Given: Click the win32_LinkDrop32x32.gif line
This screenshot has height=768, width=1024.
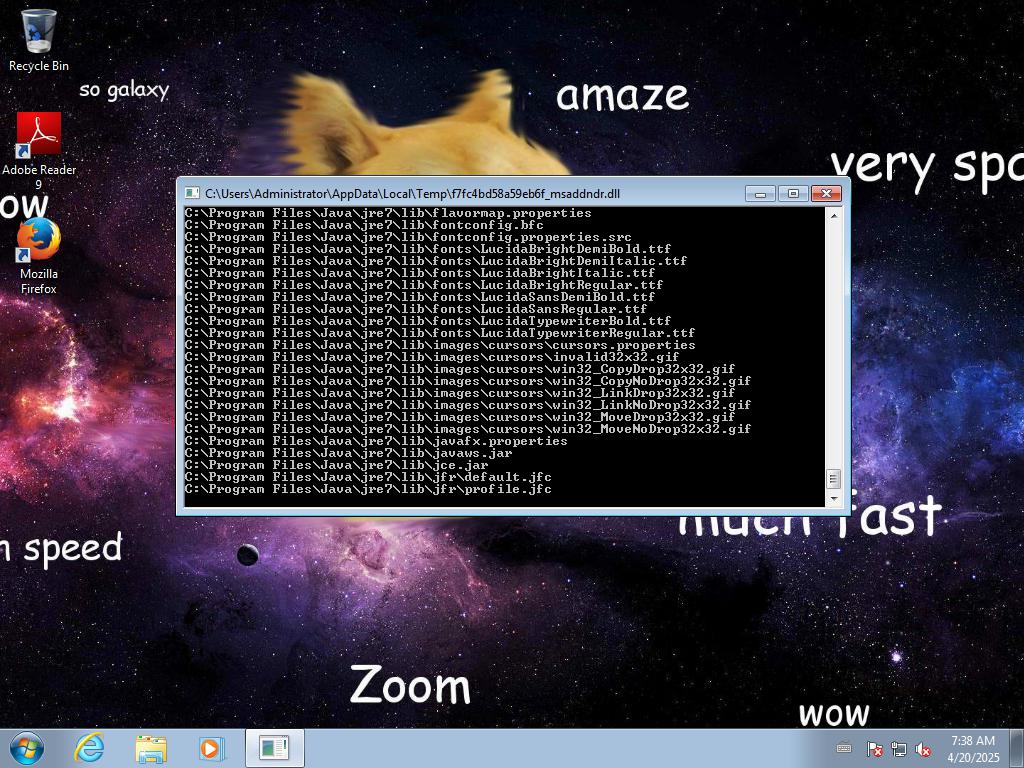Looking at the screenshot, I should 460,392.
